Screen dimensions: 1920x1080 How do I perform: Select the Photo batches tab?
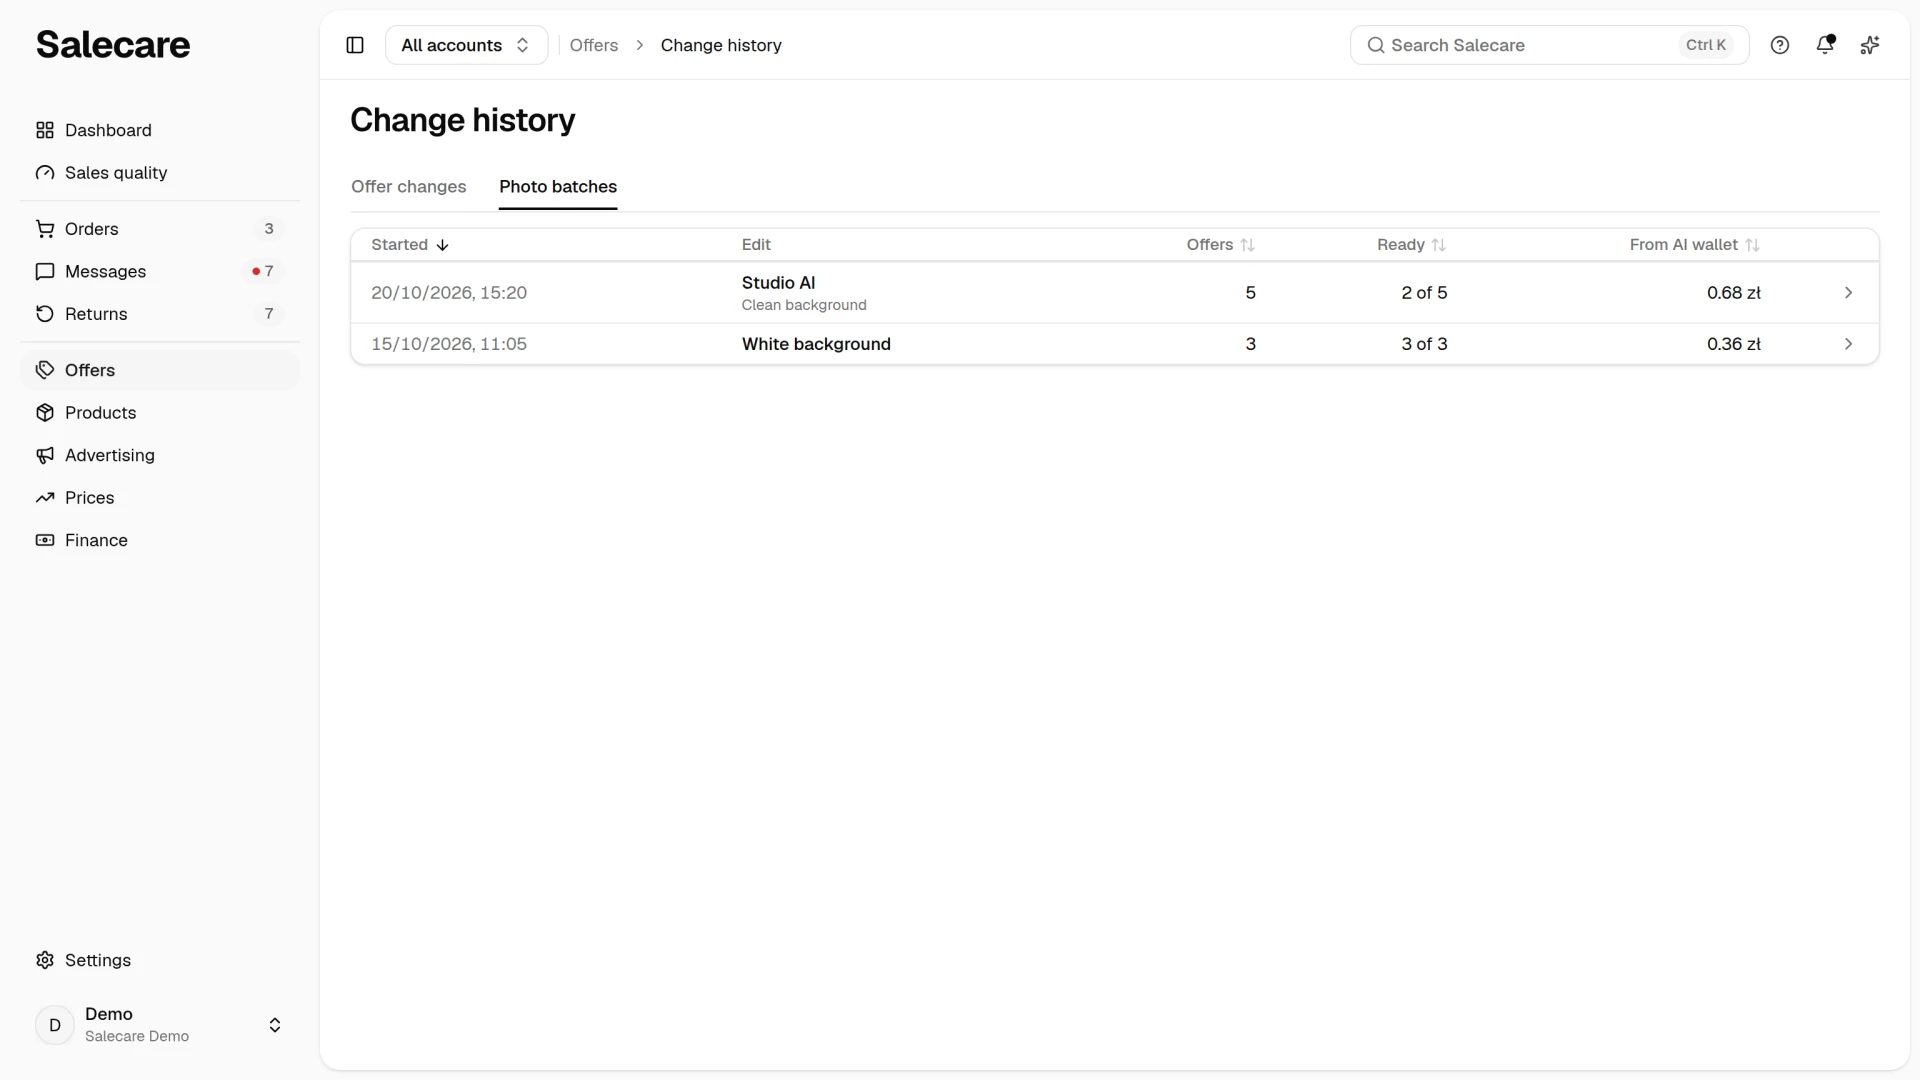[558, 187]
